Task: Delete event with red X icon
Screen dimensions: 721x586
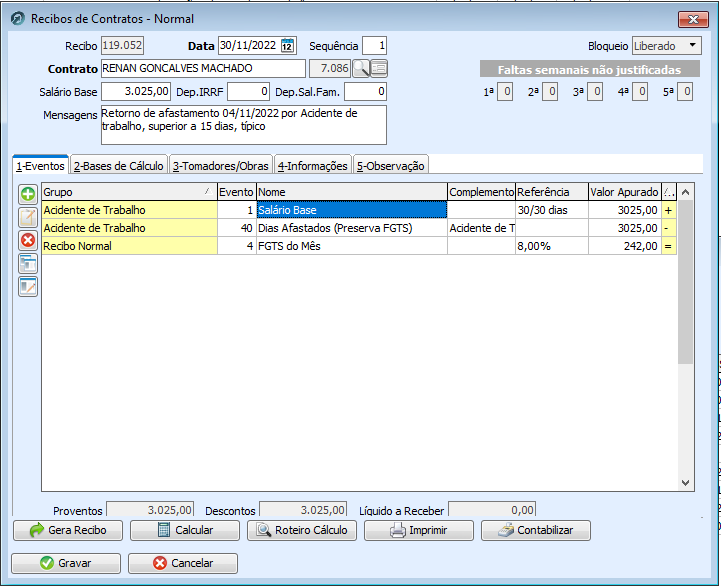Action: 28,240
